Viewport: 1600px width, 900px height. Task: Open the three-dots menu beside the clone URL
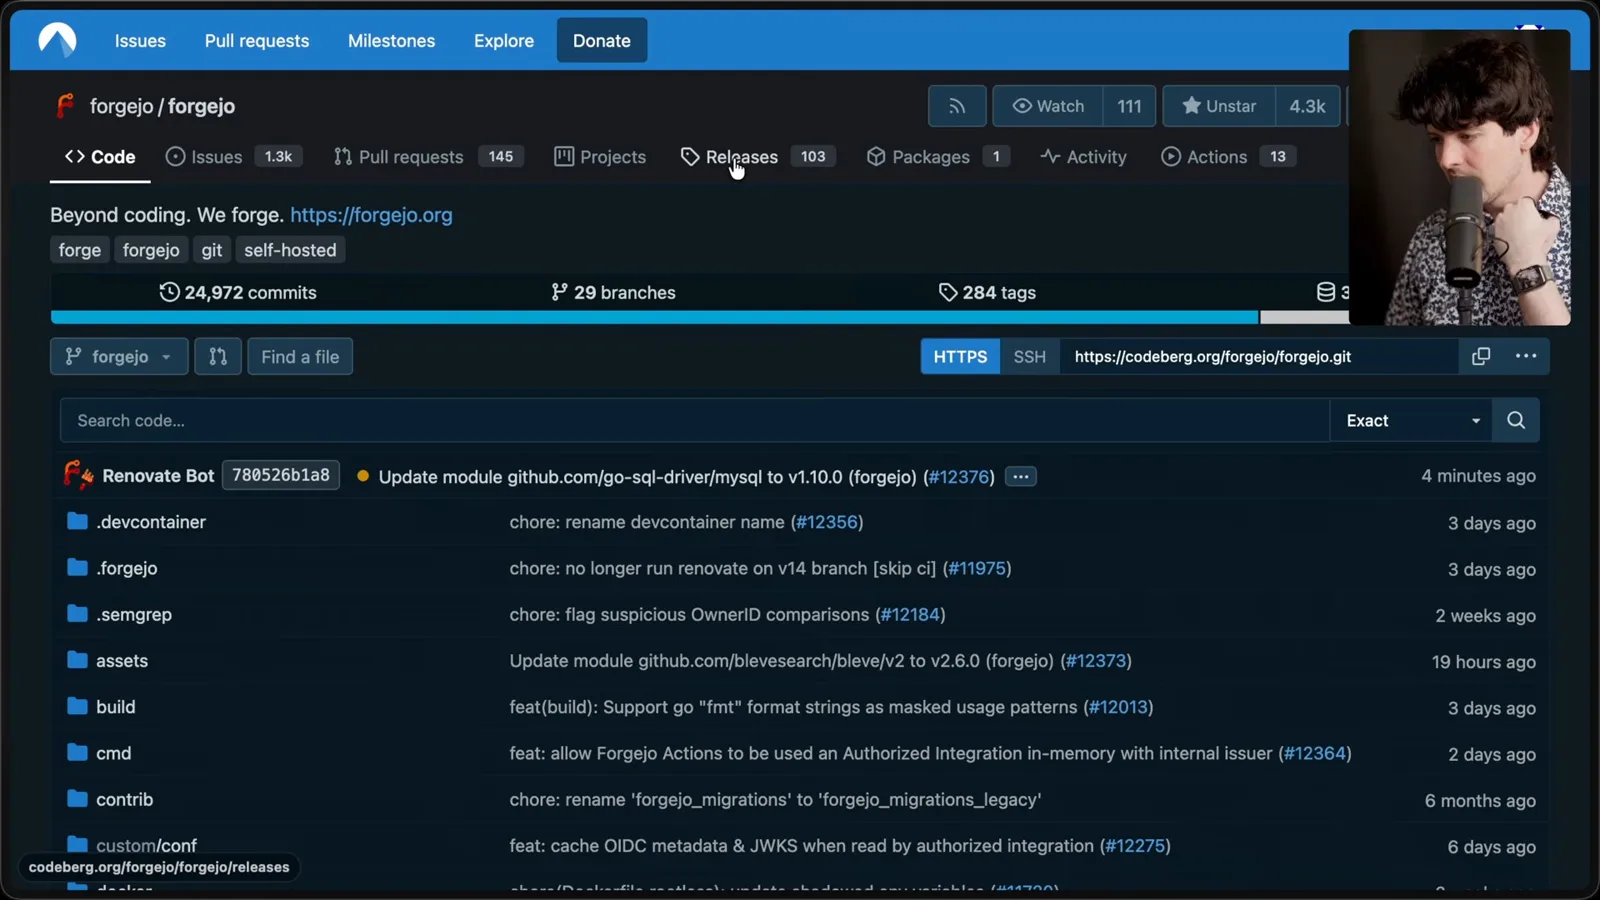coord(1526,356)
